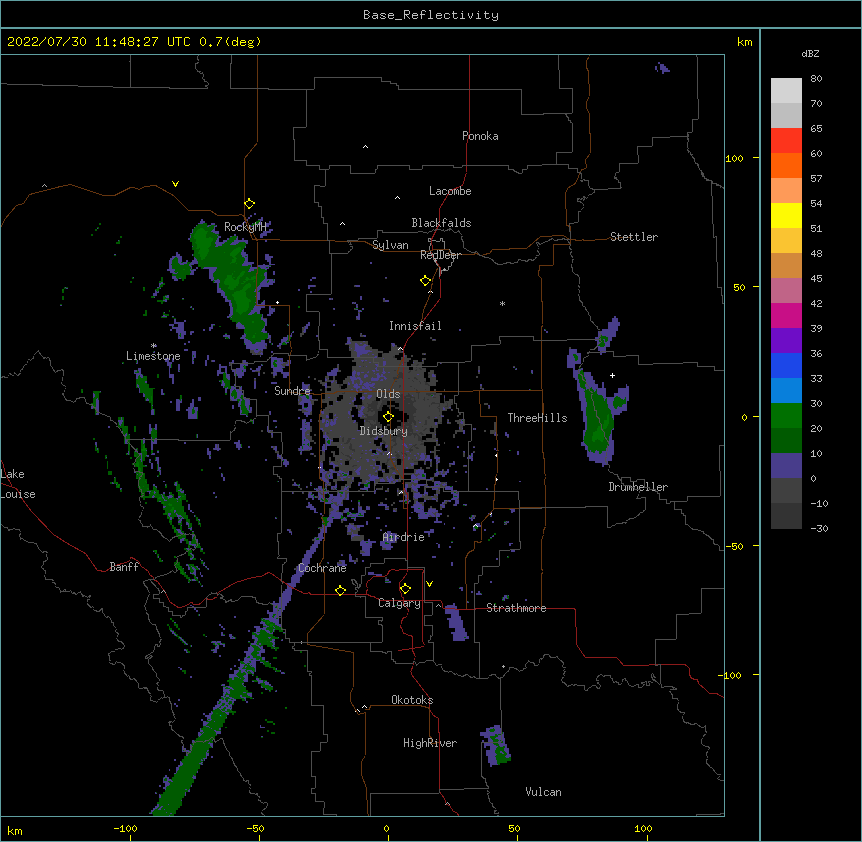Click the Lake Louise label

click(18, 484)
